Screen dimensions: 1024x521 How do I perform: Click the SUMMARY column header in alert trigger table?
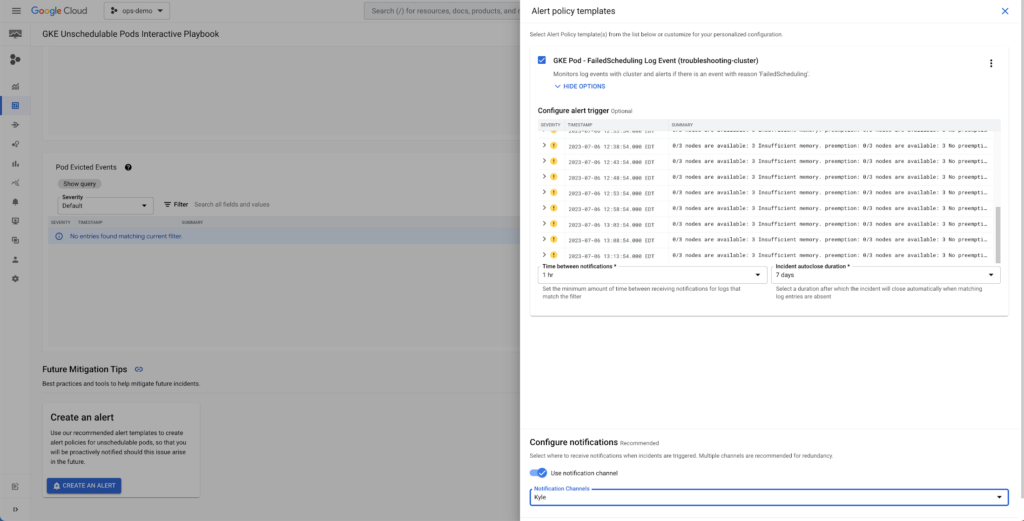click(x=682, y=124)
